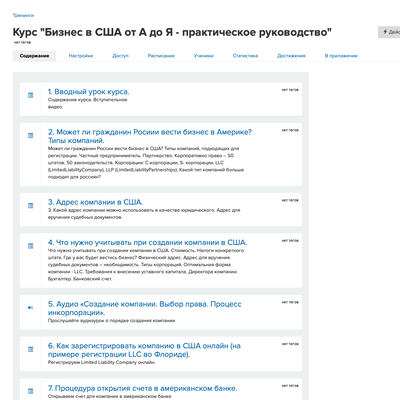Open the Расписание tab
The height and width of the screenshot is (400, 400).
161,56
